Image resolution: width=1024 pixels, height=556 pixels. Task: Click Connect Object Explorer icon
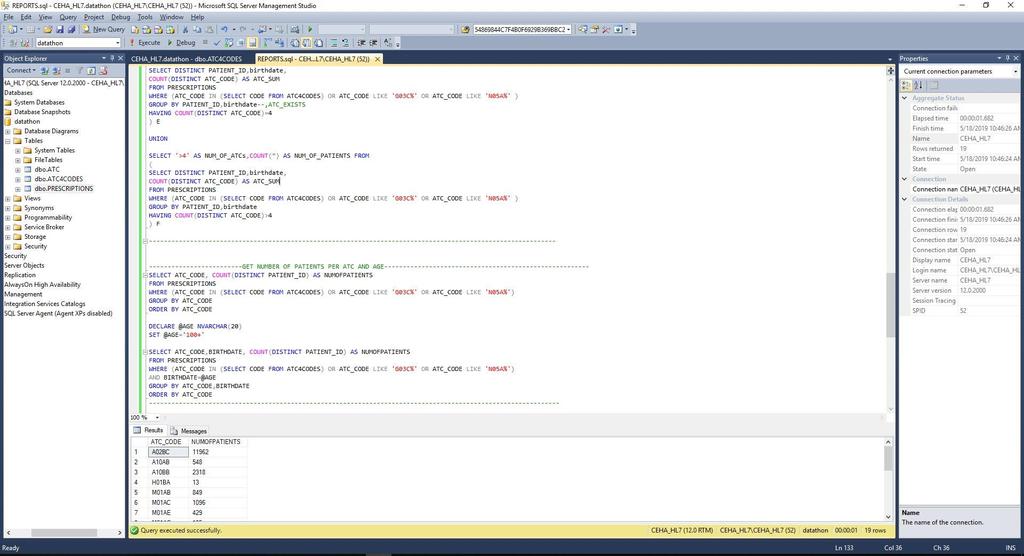coord(44,71)
